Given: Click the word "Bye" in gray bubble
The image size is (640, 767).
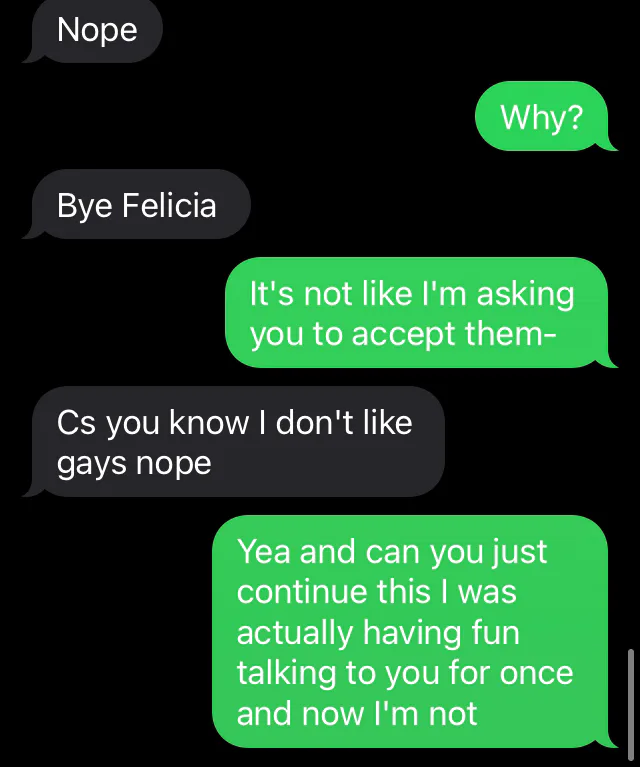Looking at the screenshot, I should click(x=85, y=206).
